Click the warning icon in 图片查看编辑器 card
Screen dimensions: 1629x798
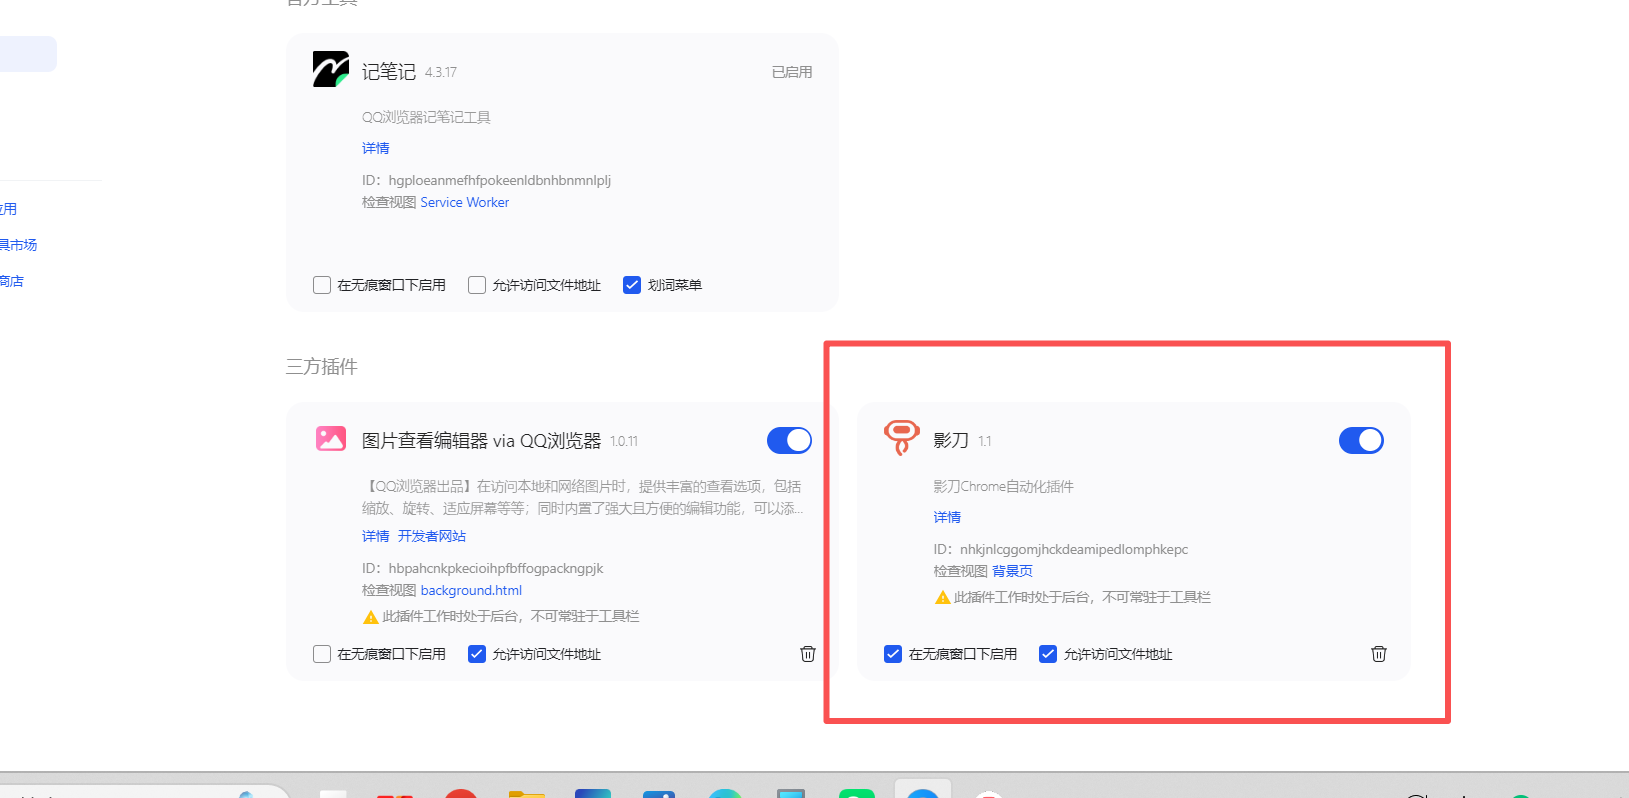371,617
